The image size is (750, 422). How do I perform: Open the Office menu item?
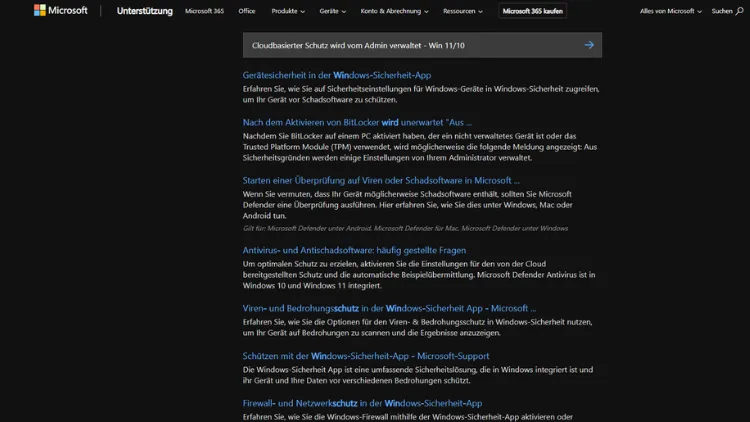[247, 11]
